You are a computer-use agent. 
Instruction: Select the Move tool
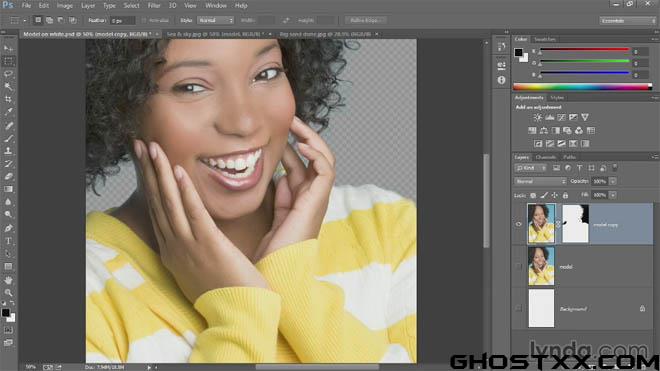pos(8,48)
